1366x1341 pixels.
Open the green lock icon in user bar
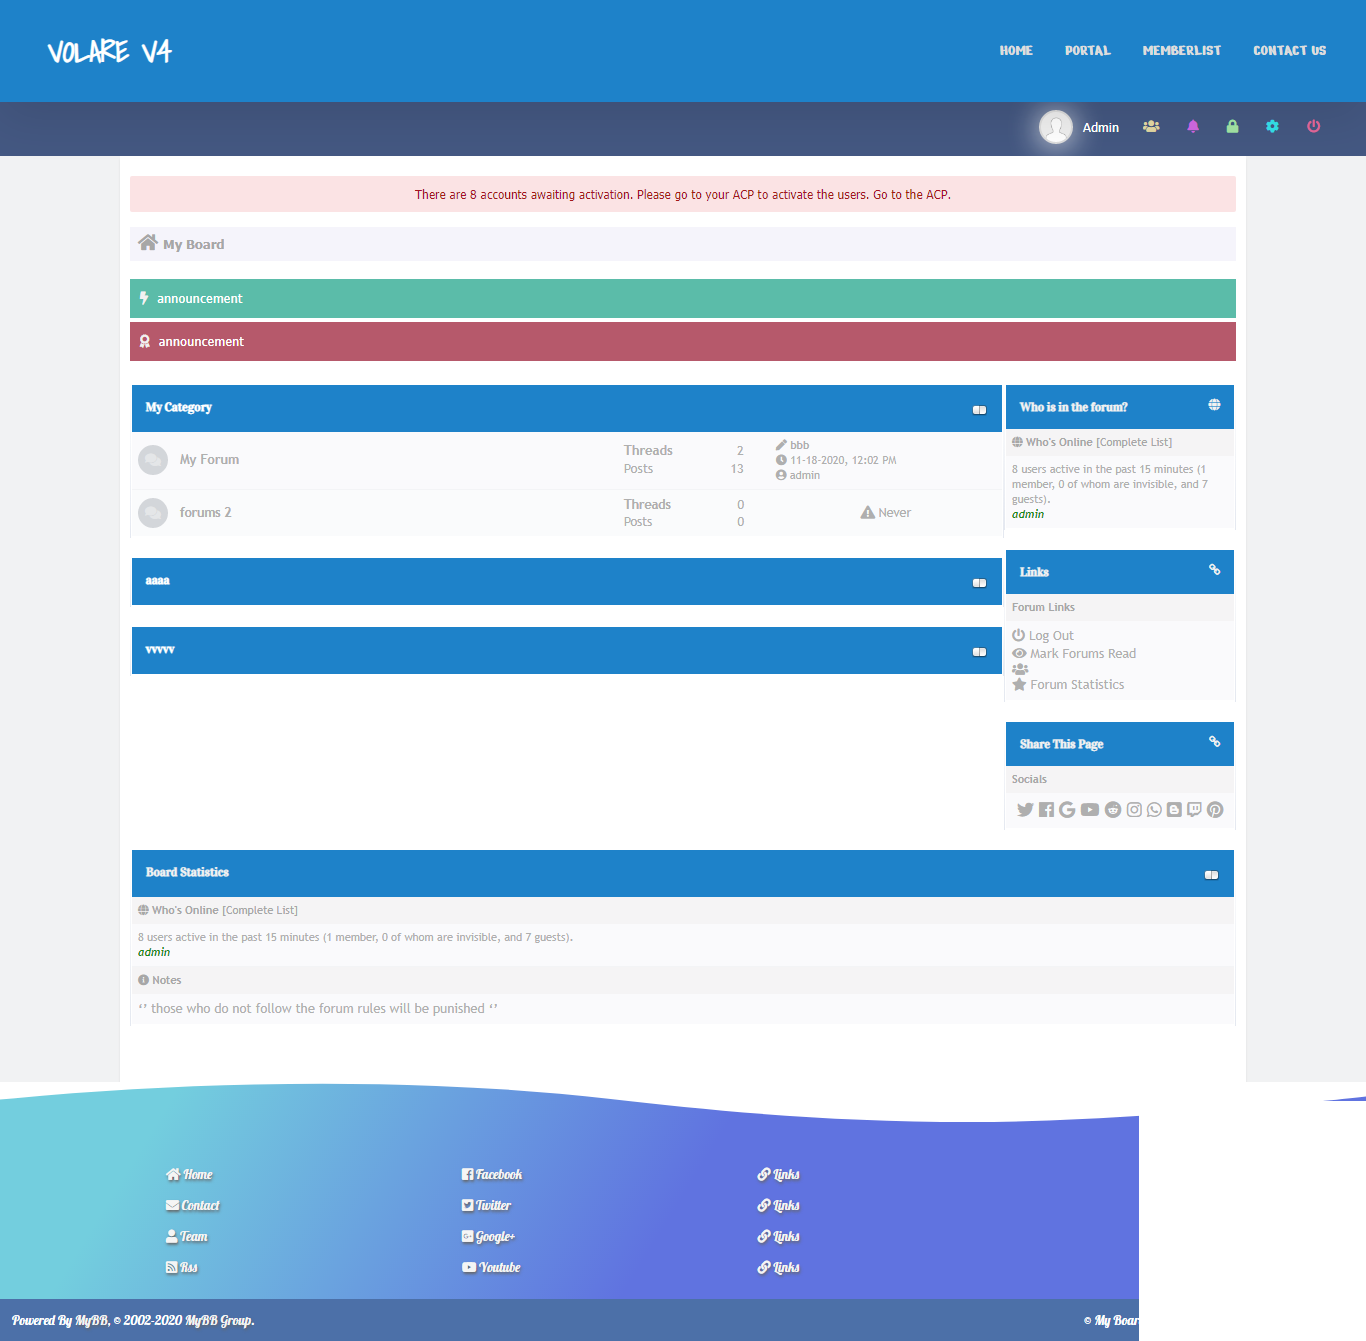coord(1232,127)
